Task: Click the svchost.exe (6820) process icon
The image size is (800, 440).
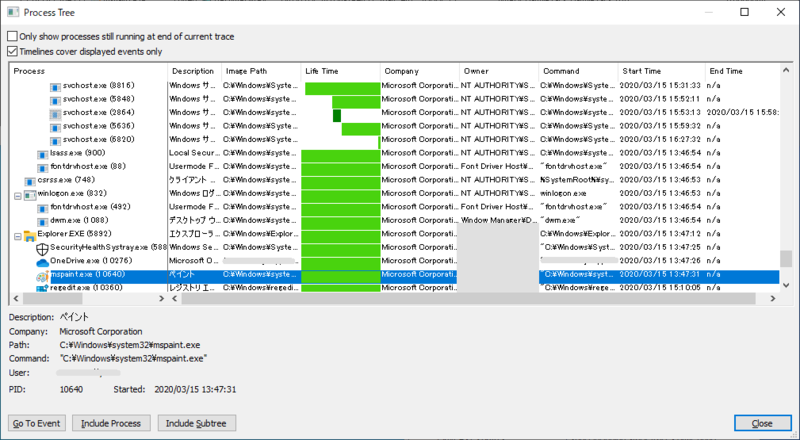Action: 55,140
